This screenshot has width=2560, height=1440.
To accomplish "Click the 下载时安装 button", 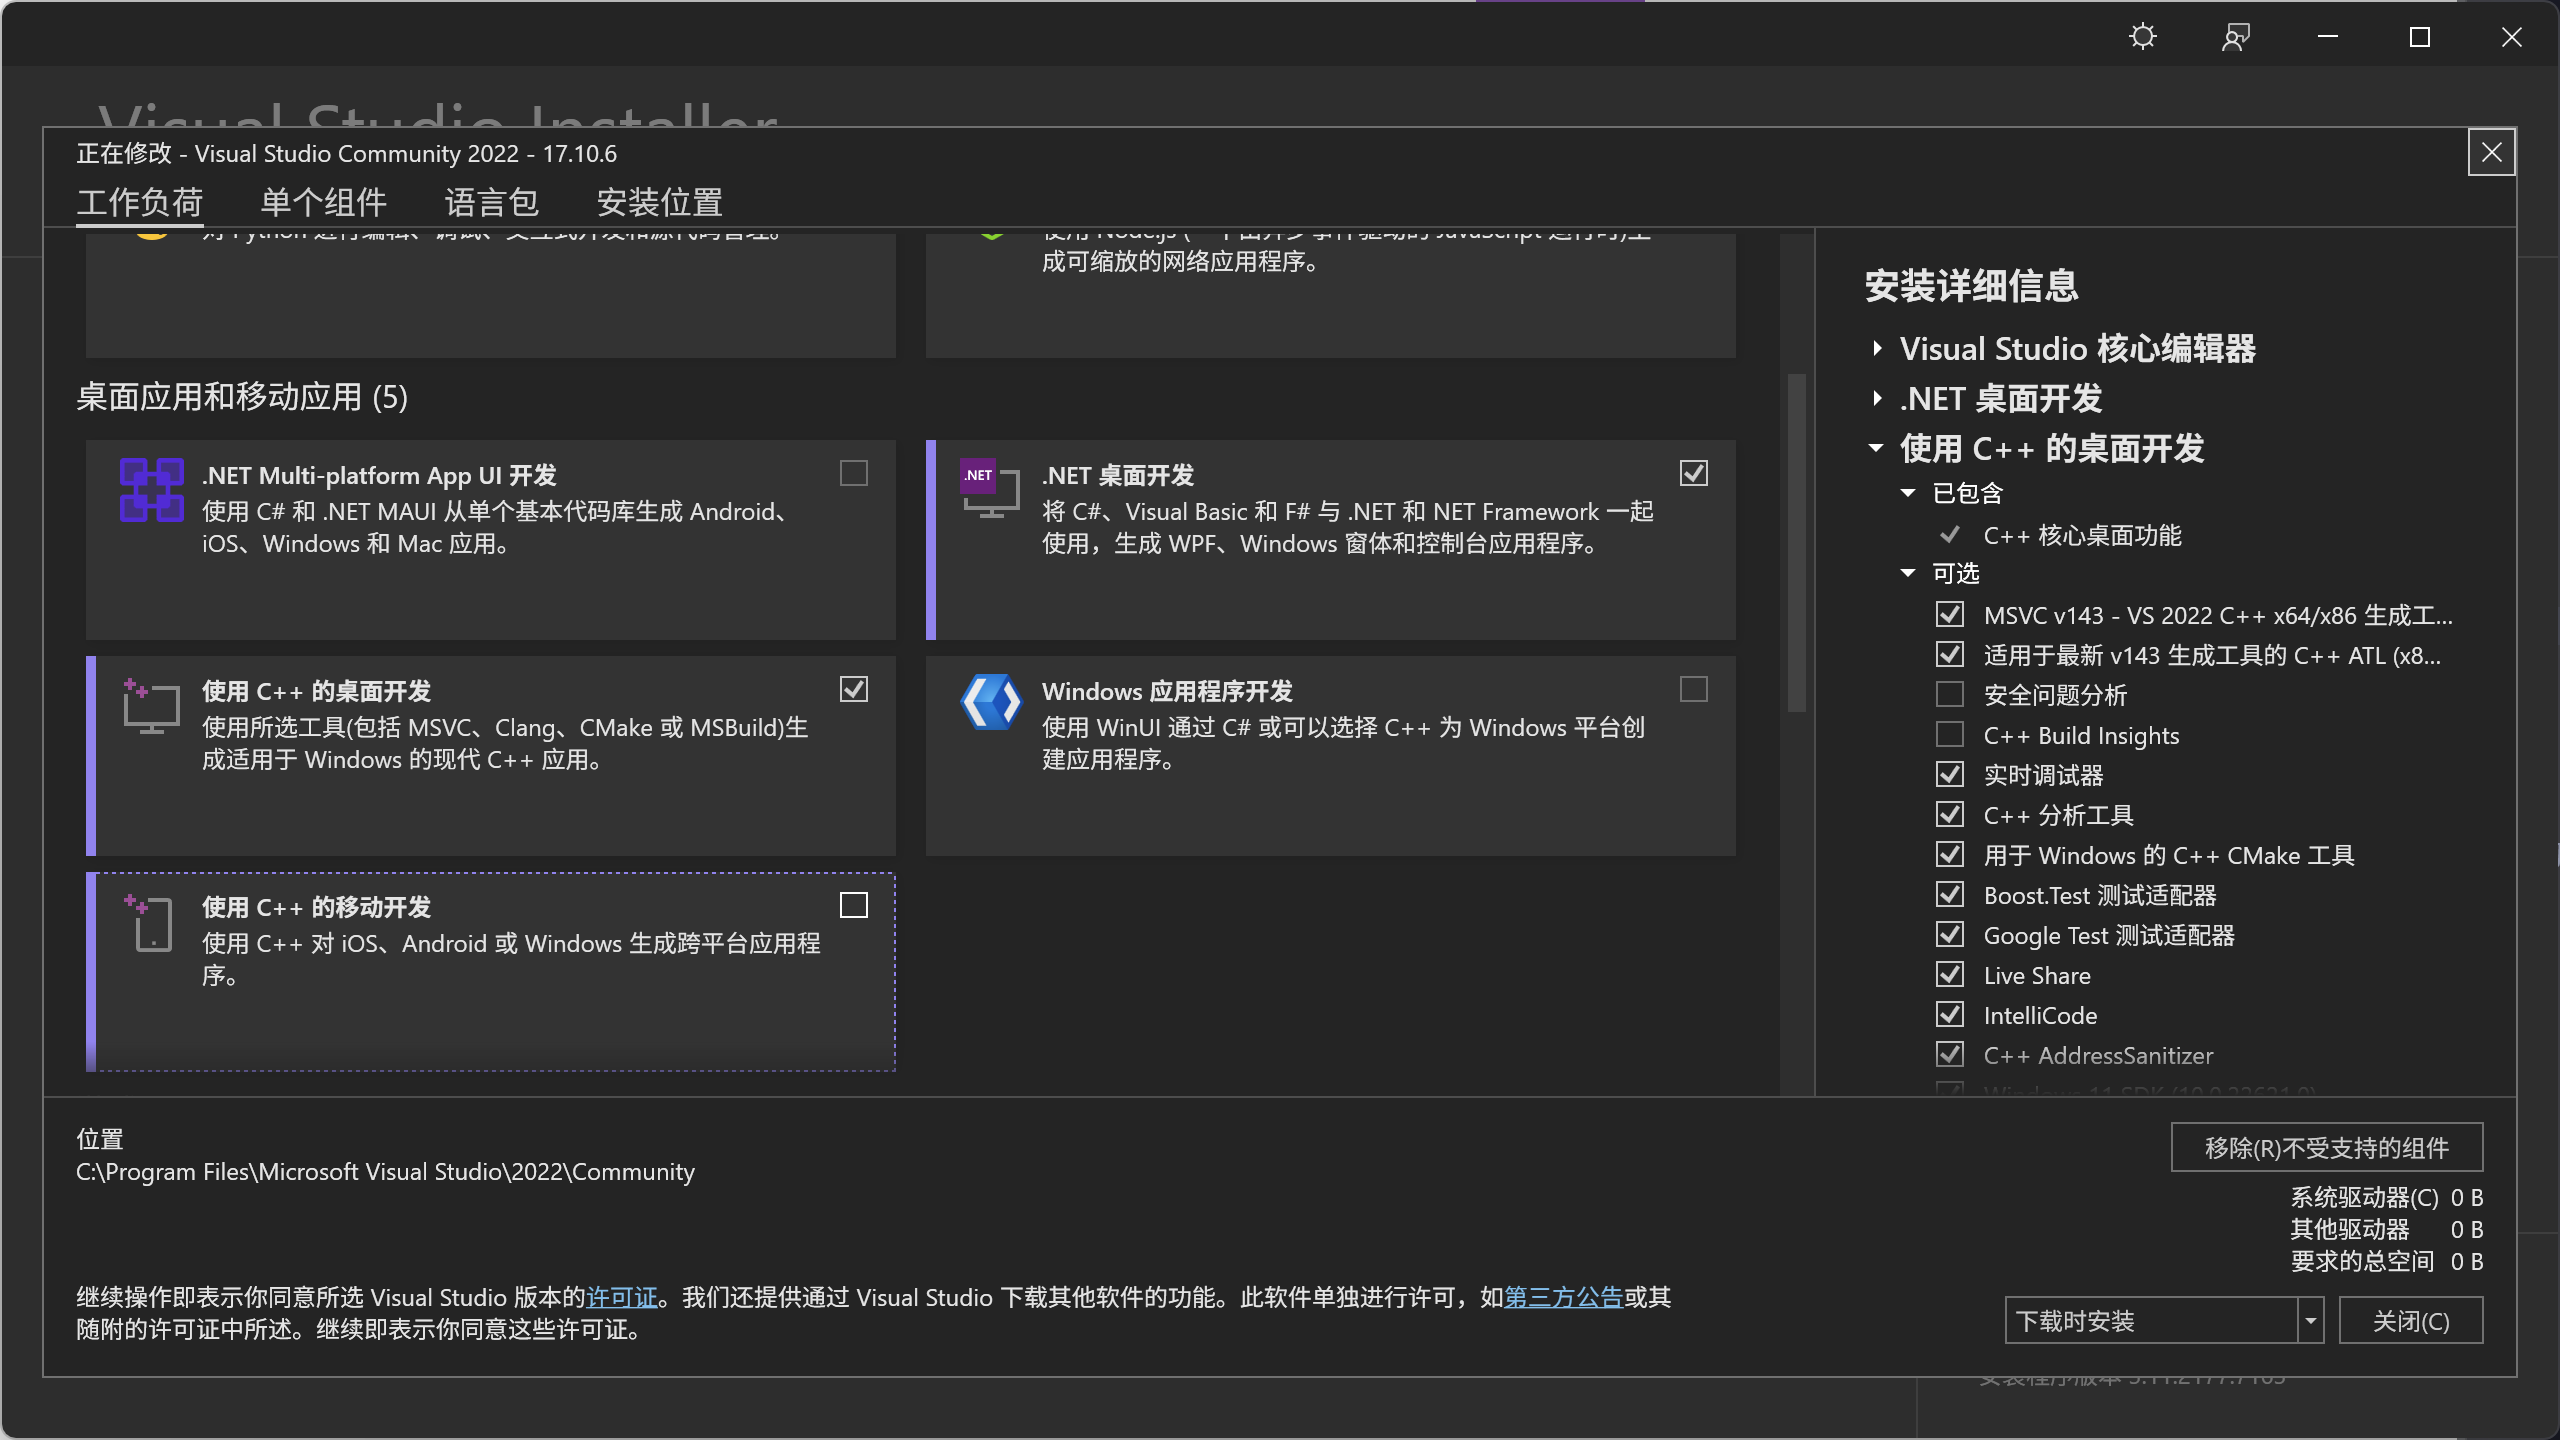I will (x=2152, y=1321).
